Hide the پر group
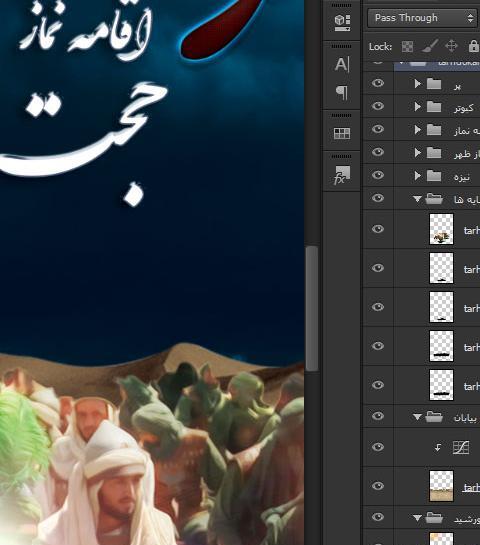 [378, 83]
